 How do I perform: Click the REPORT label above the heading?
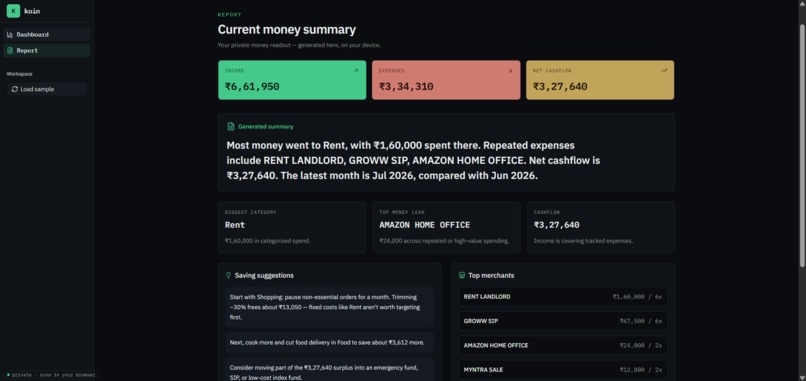[229, 15]
